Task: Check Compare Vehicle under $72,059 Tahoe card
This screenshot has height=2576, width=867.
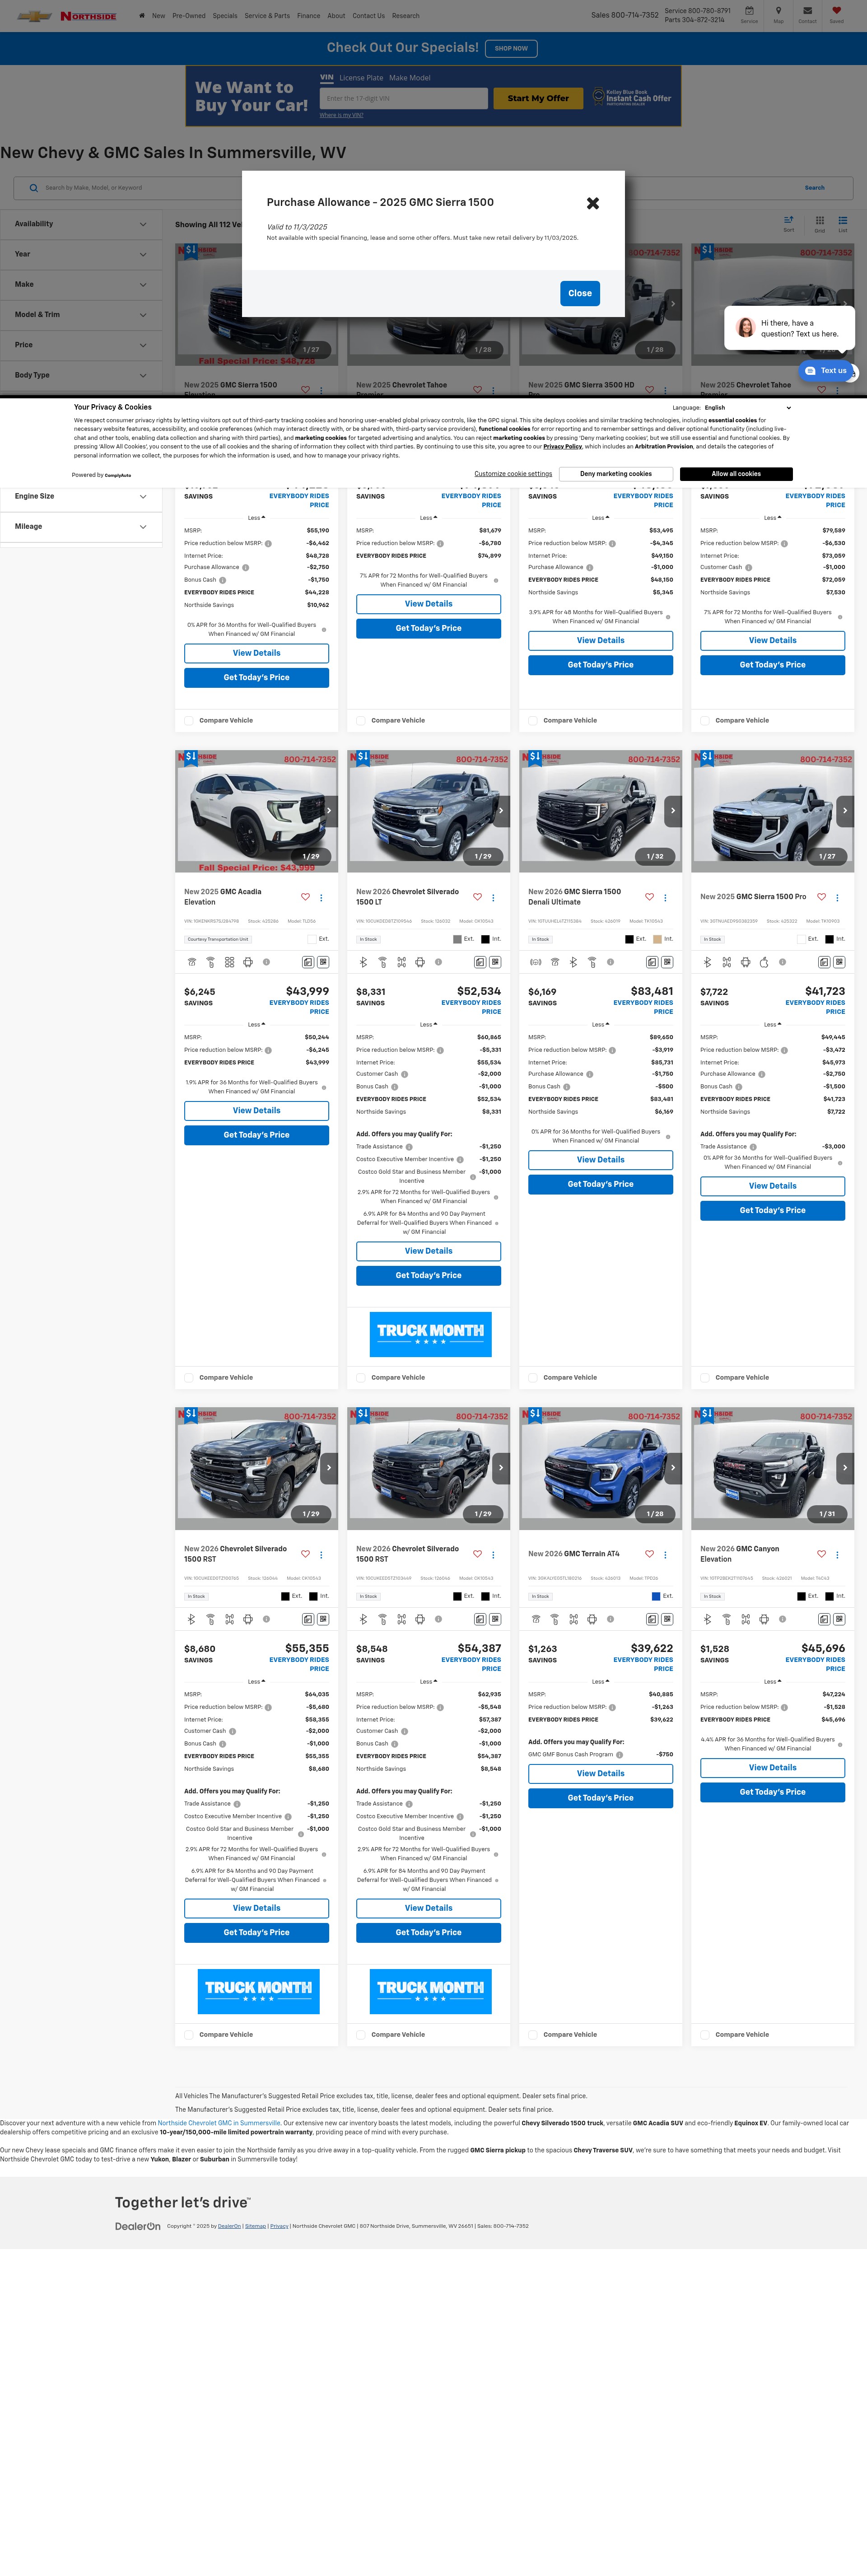Action: tap(705, 721)
